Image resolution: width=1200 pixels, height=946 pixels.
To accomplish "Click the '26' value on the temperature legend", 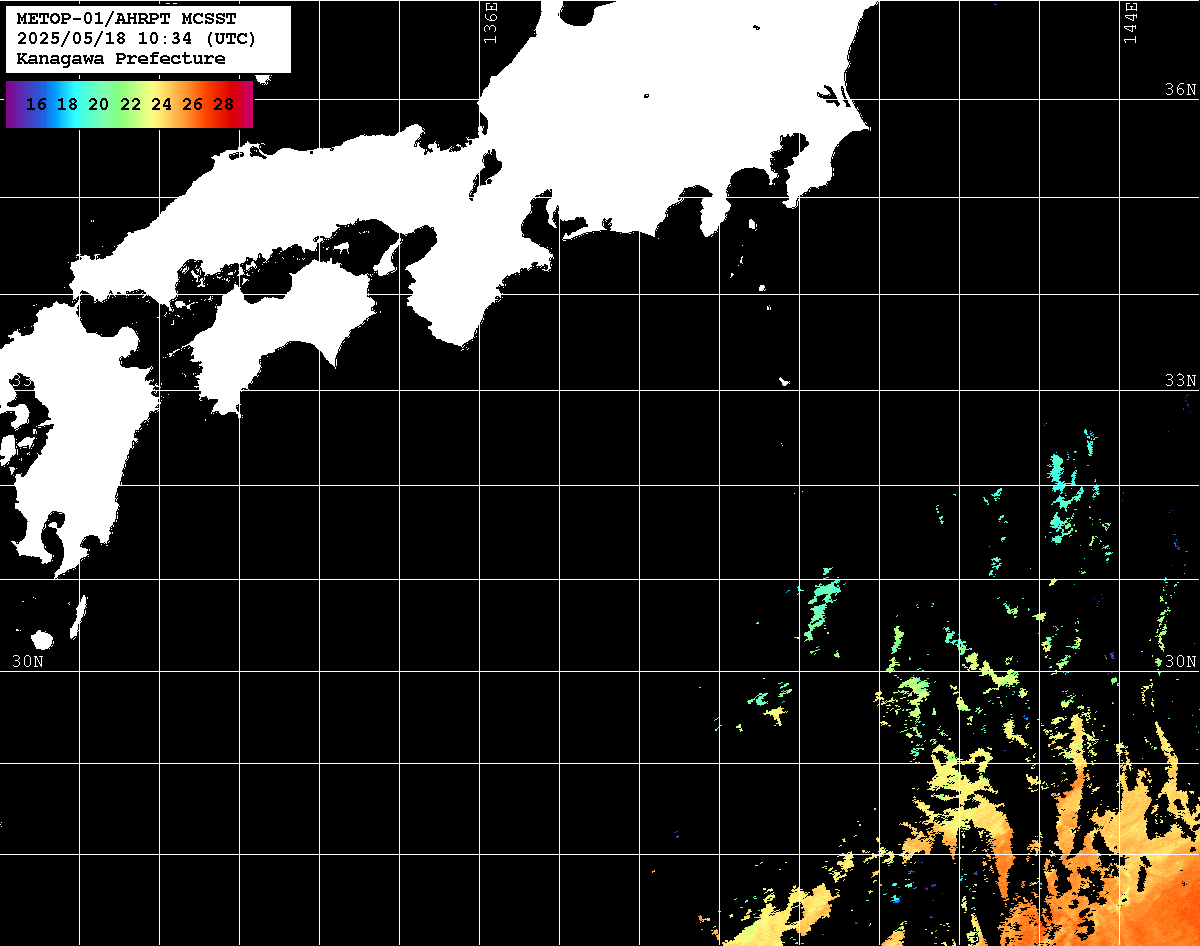I will coord(193,104).
